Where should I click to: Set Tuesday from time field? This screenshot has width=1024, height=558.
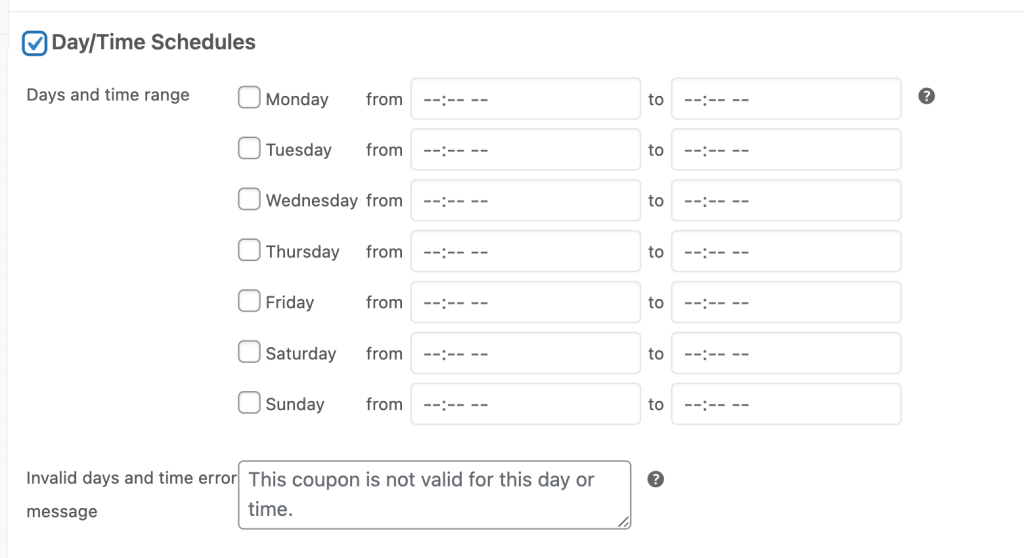[x=526, y=150]
